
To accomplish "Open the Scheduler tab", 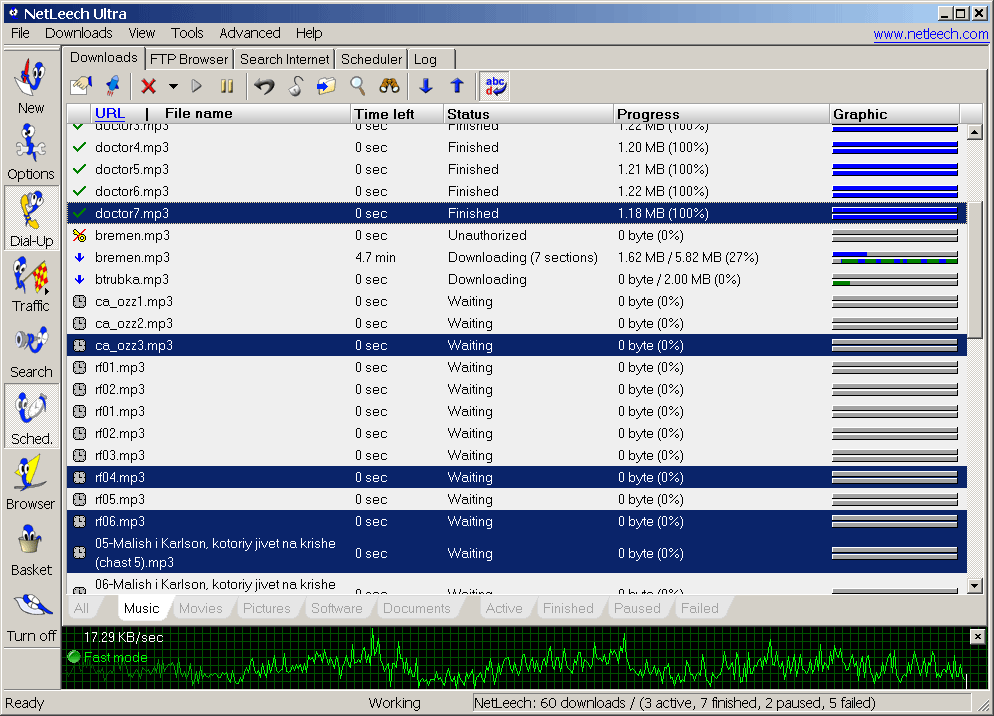I will [371, 59].
